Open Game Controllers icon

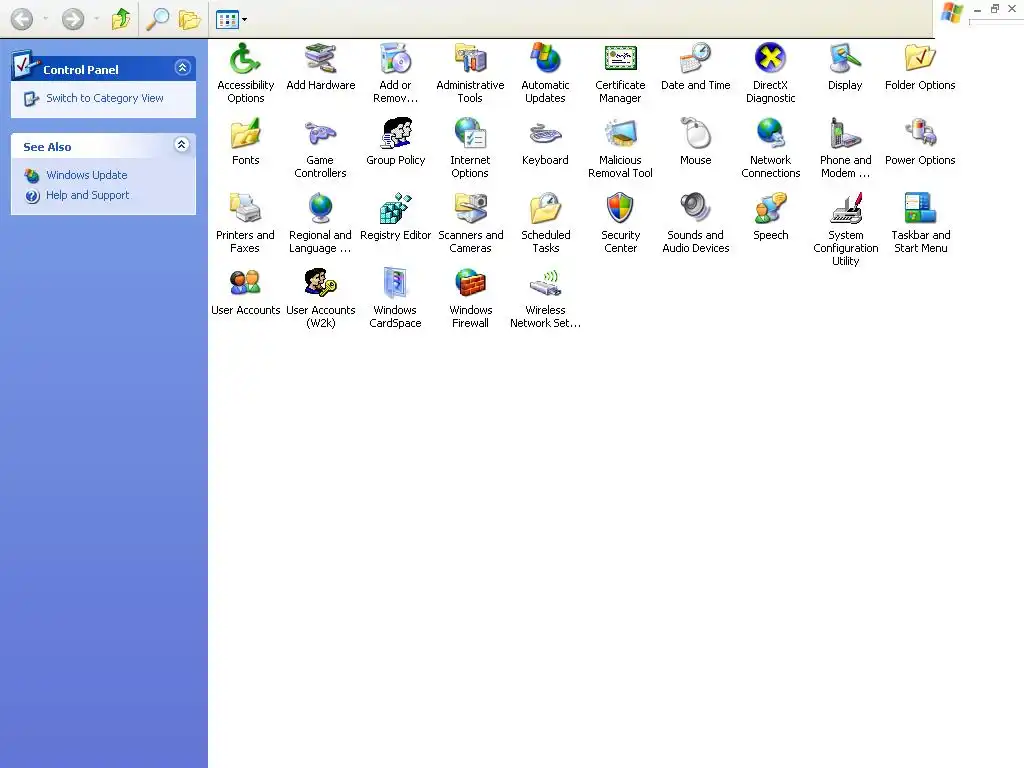[x=321, y=134]
